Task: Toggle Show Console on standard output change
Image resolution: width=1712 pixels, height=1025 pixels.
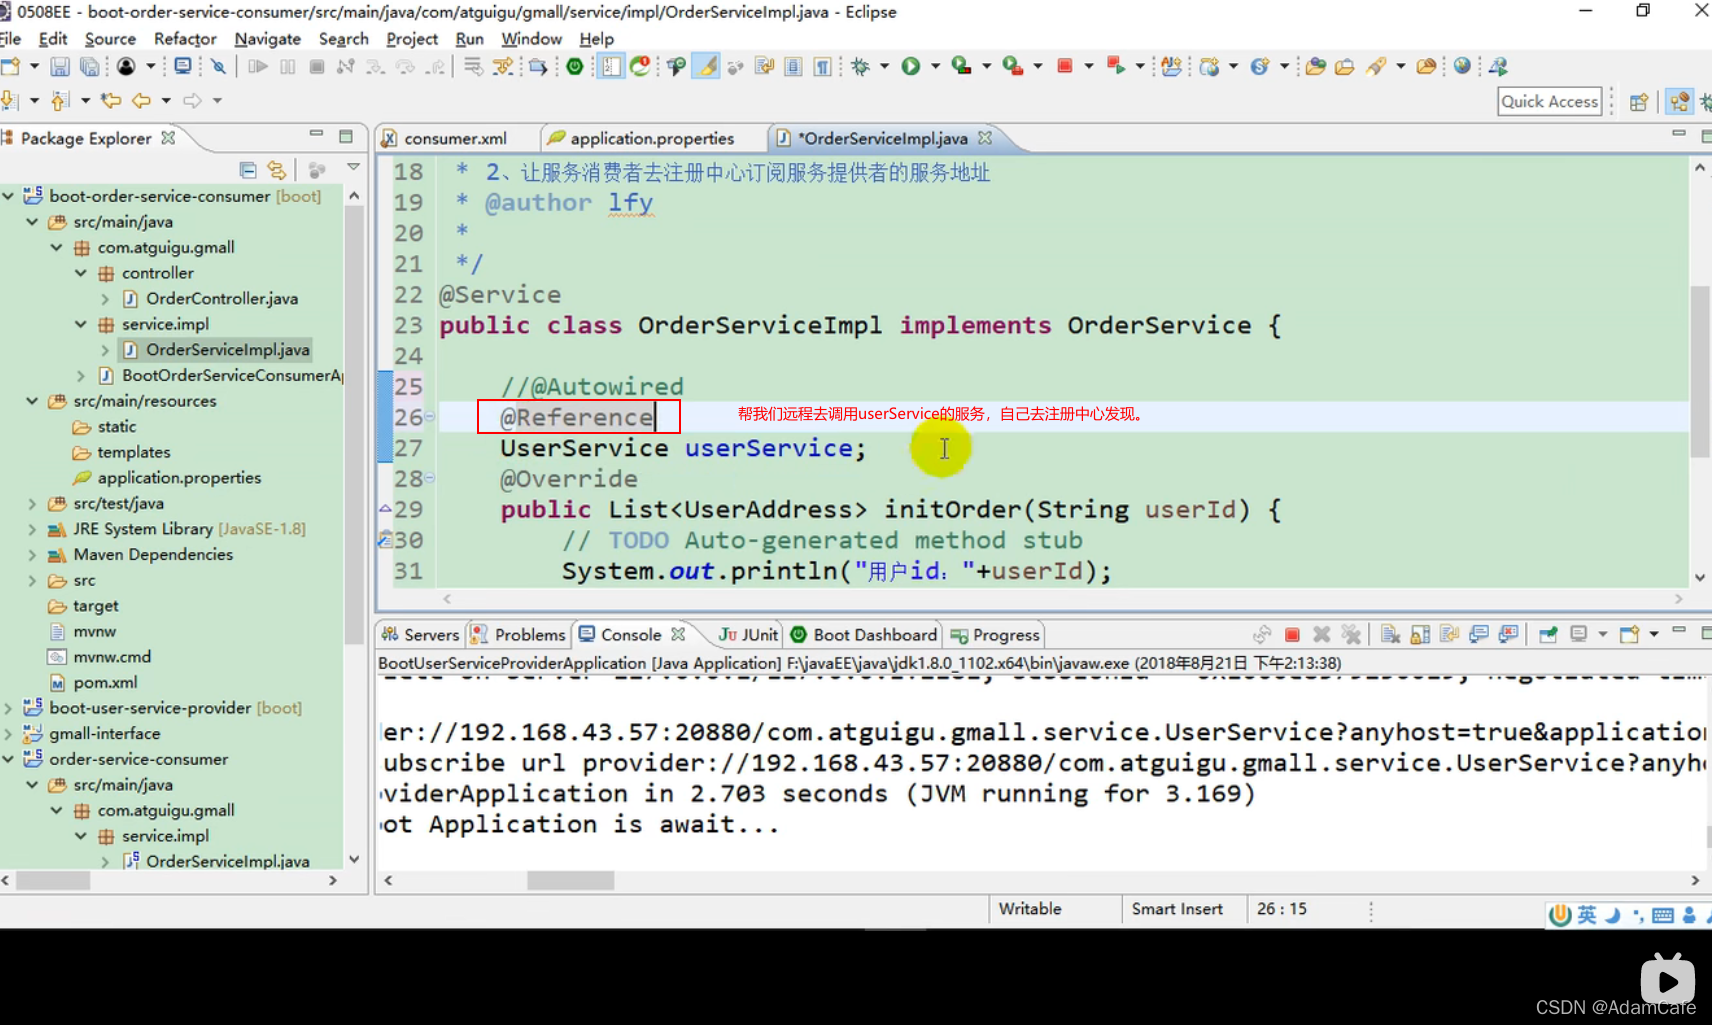Action: [x=1479, y=635]
